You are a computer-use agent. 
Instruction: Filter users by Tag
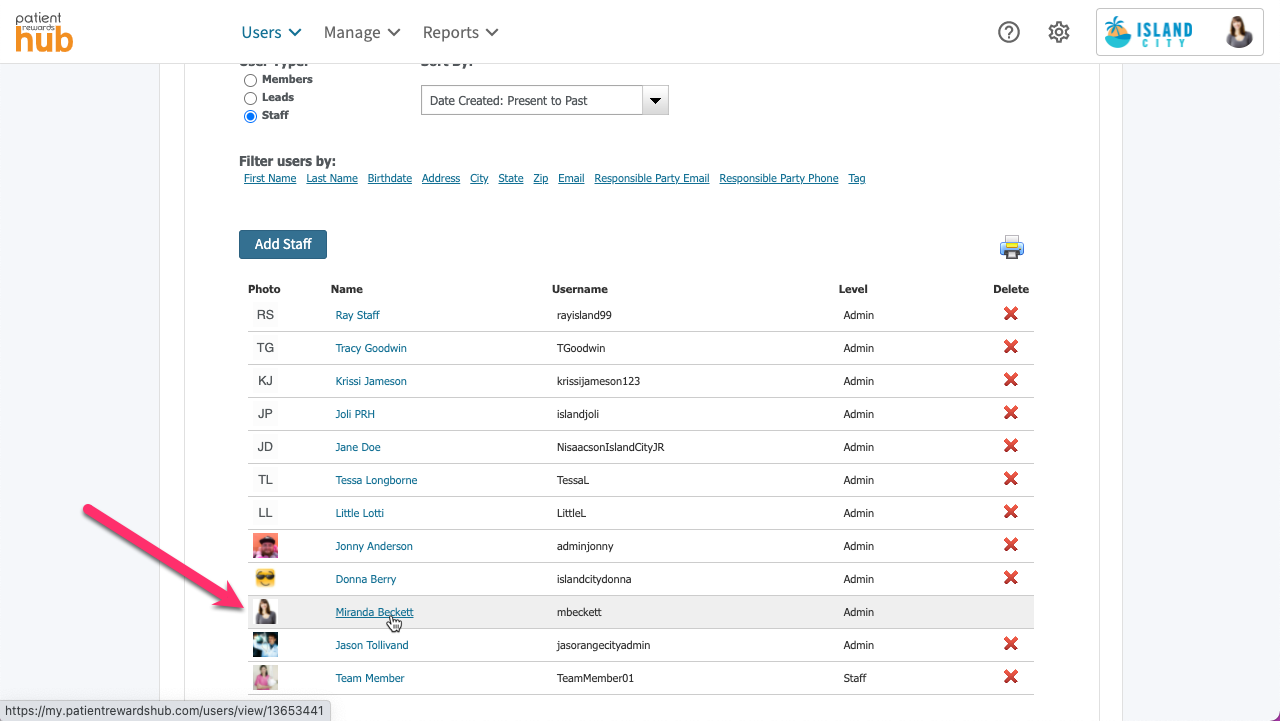tap(857, 178)
